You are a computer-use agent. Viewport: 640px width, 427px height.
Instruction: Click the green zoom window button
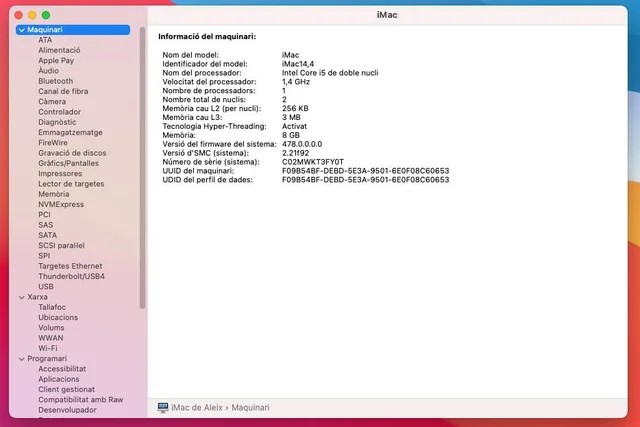[46, 15]
